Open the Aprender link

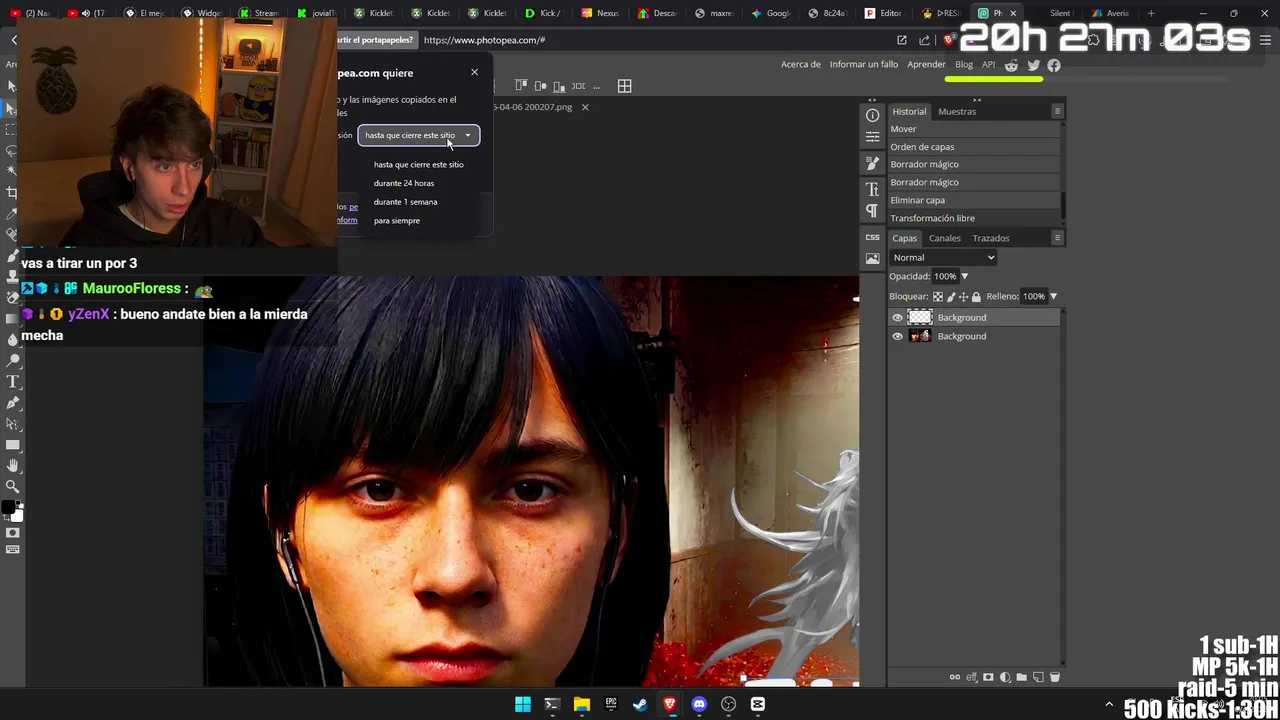[x=926, y=64]
